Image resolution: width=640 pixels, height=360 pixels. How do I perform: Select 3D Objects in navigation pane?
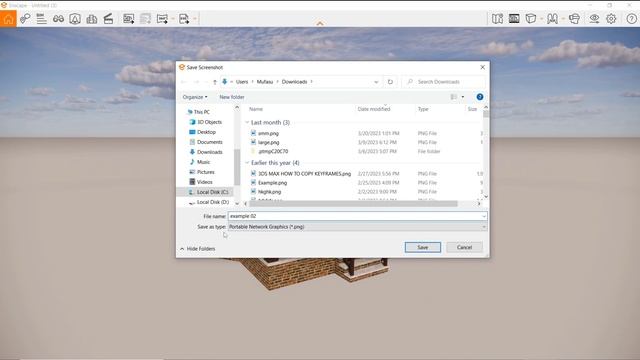tap(205, 122)
